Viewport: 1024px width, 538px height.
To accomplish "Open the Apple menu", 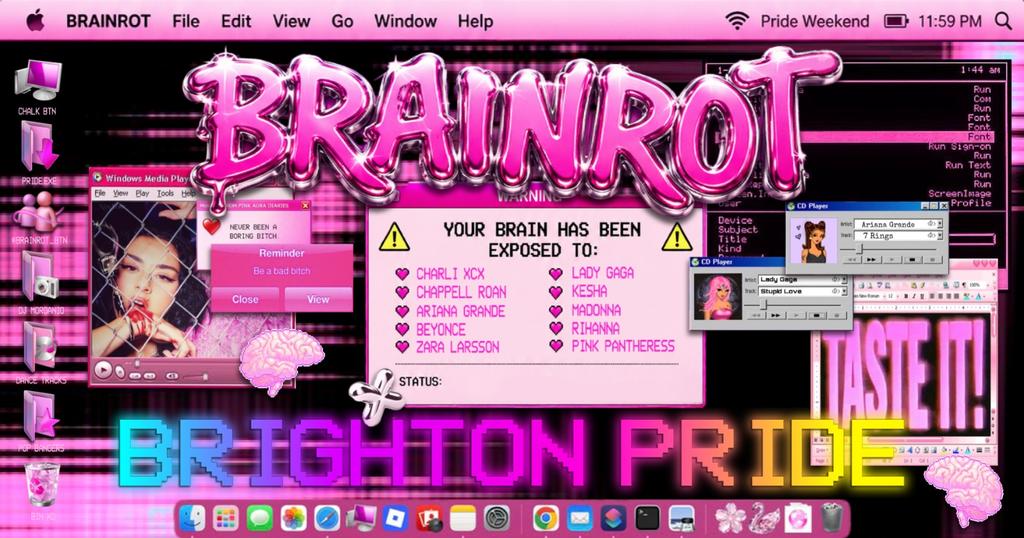I will (35, 21).
